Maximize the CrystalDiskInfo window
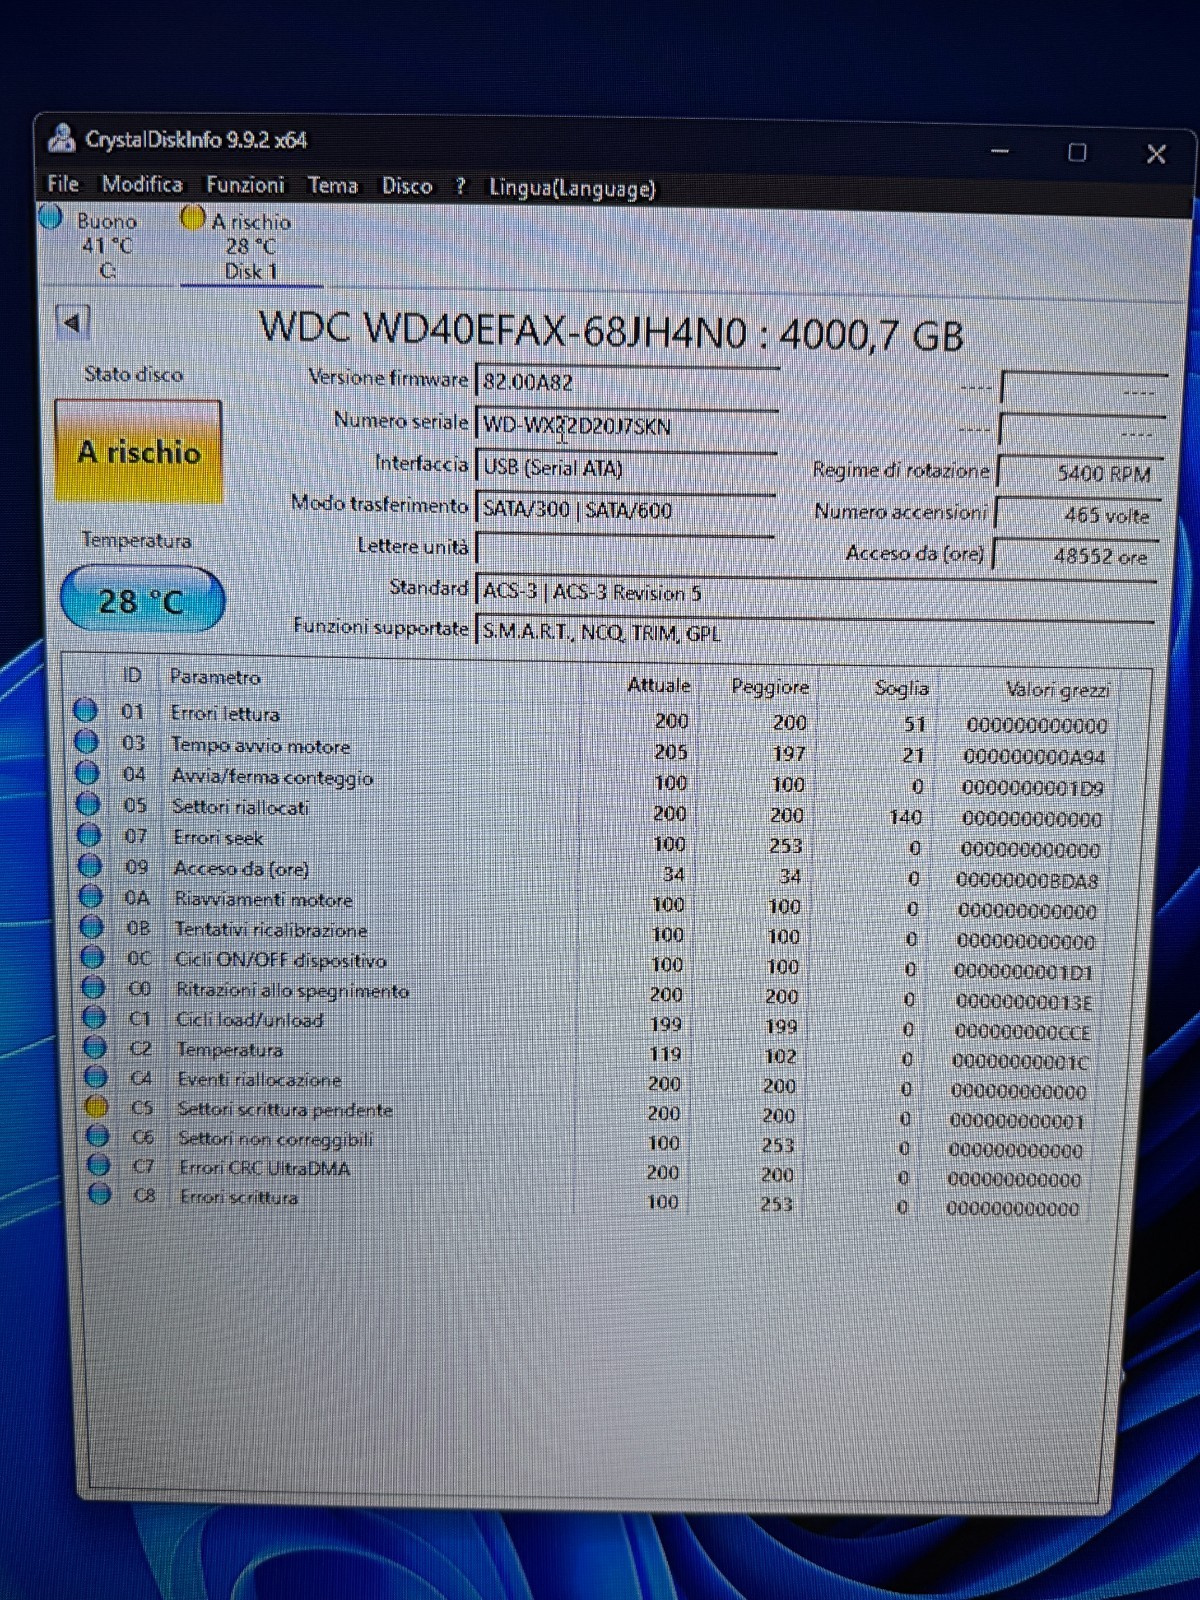Screen dimensions: 1200x1600 1077,152
